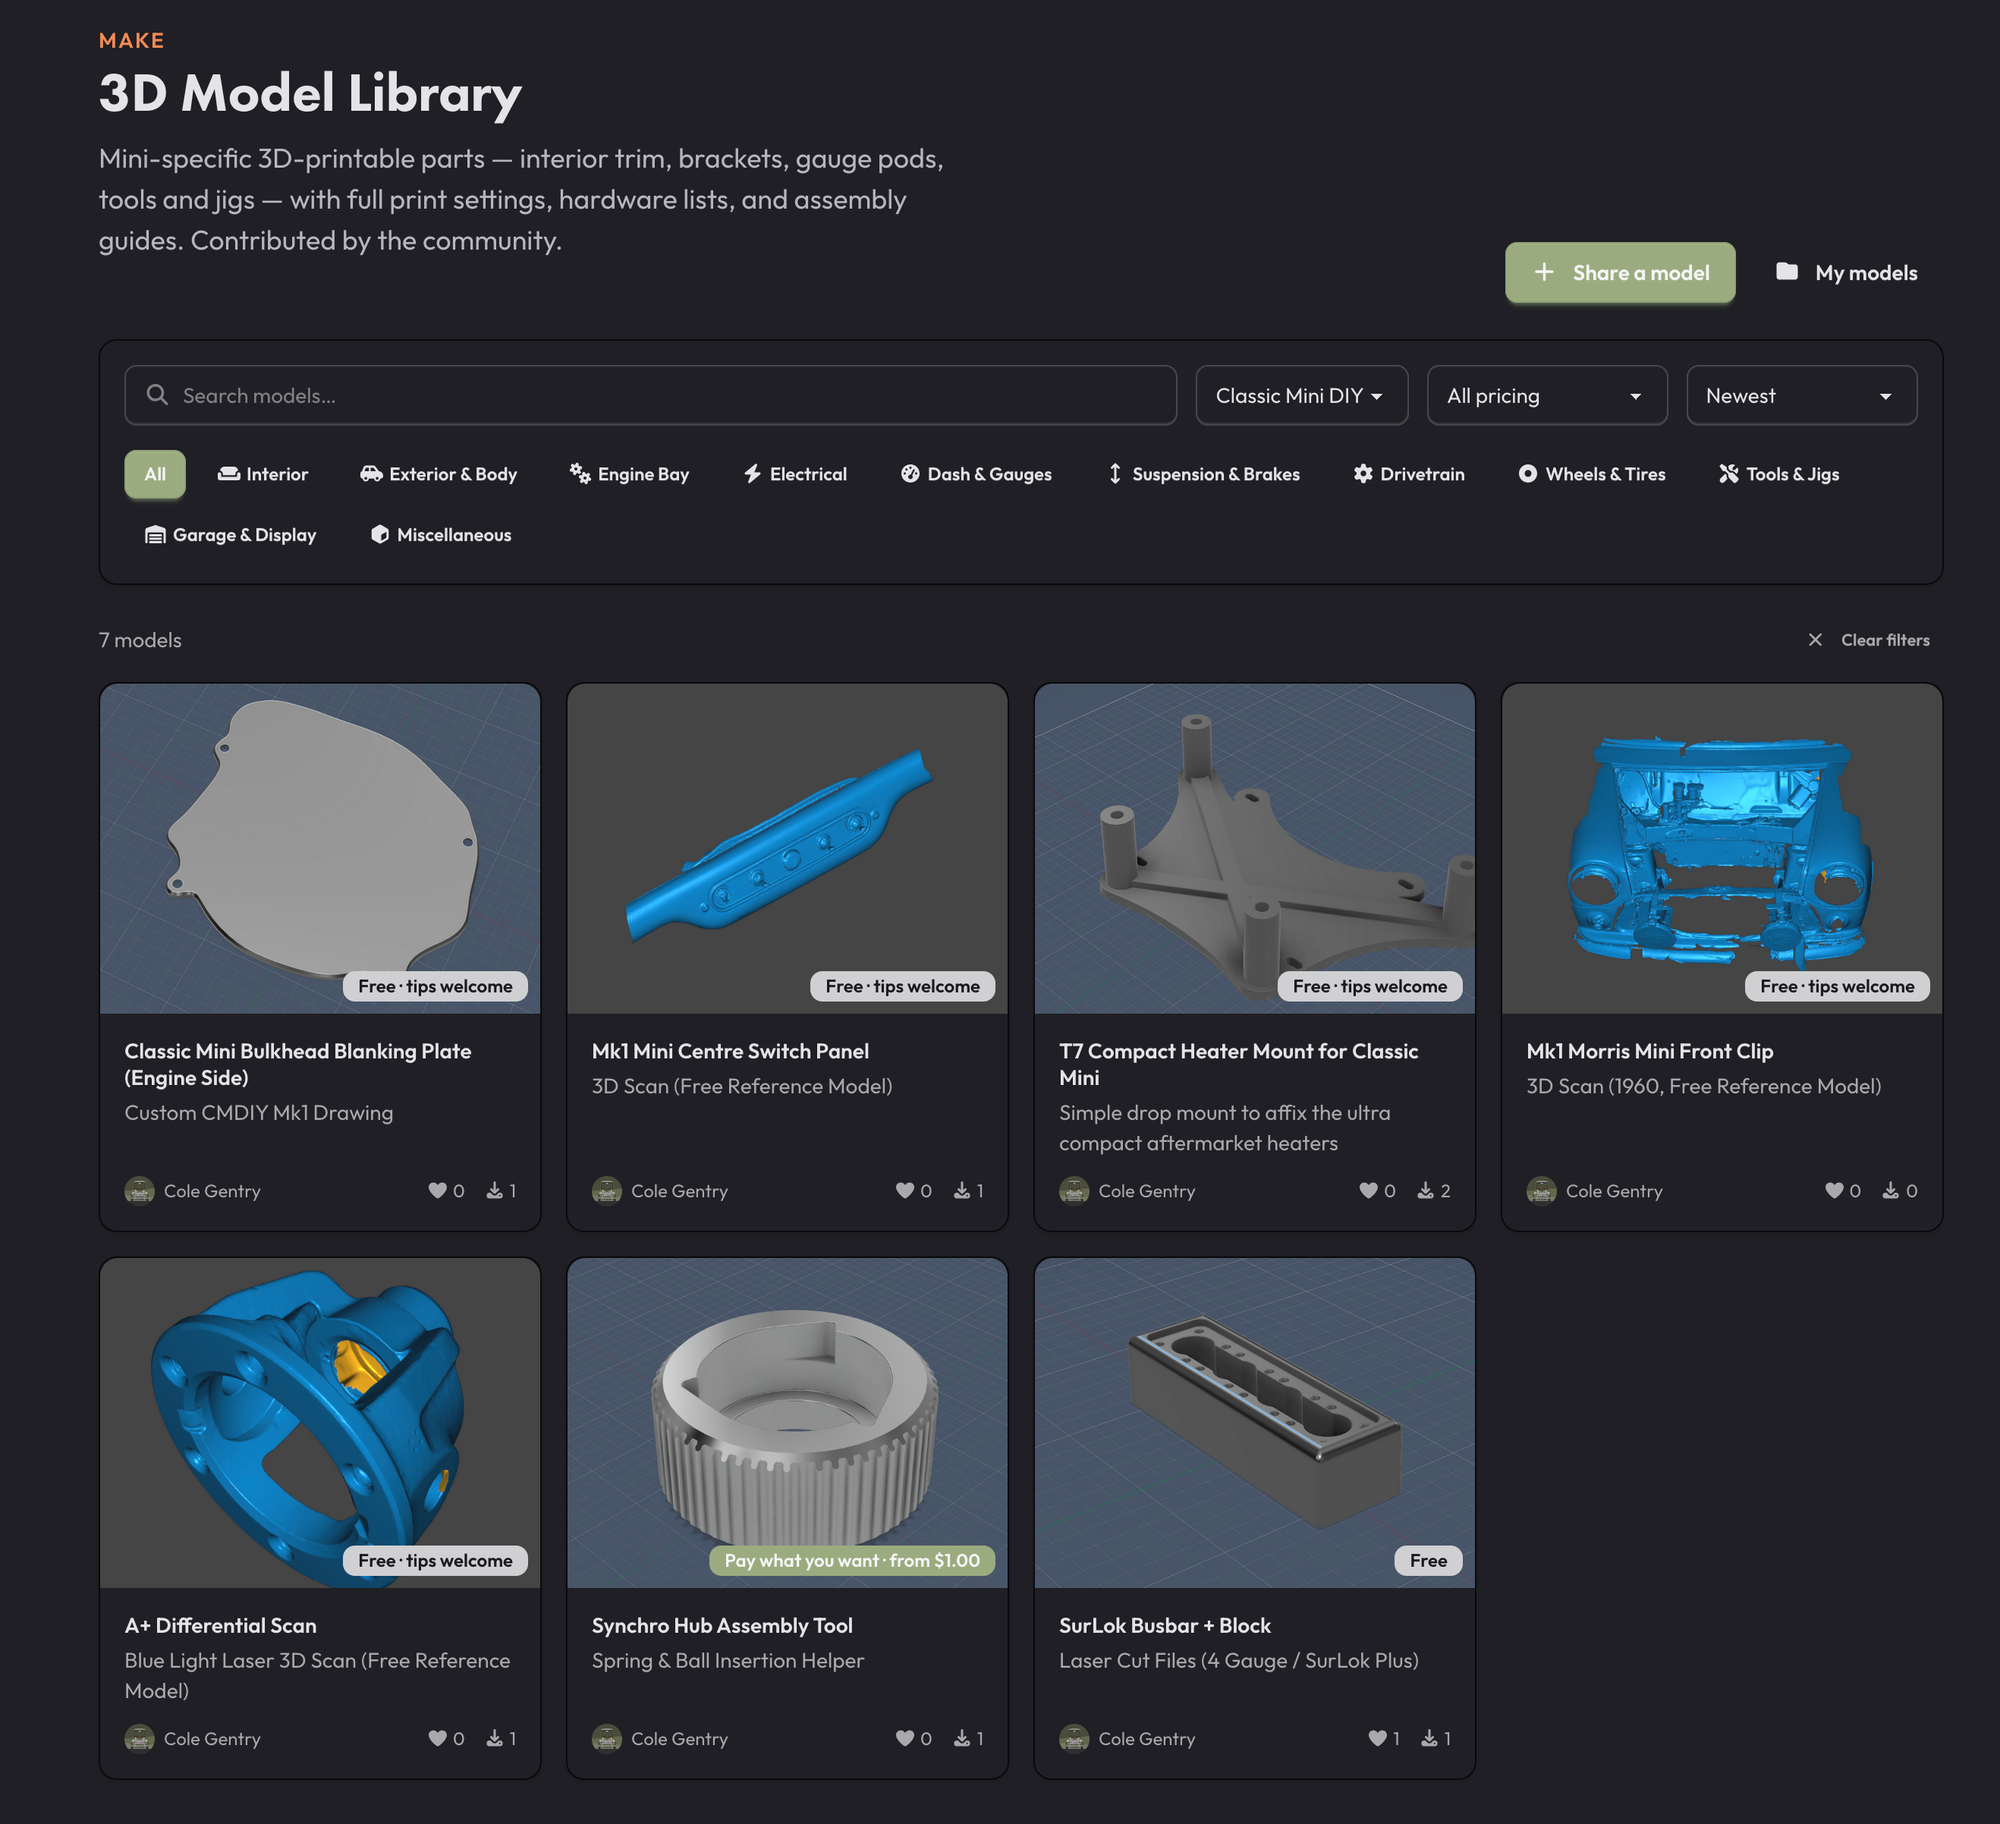
Task: Open A+ Differential Scan title
Action: (220, 1625)
